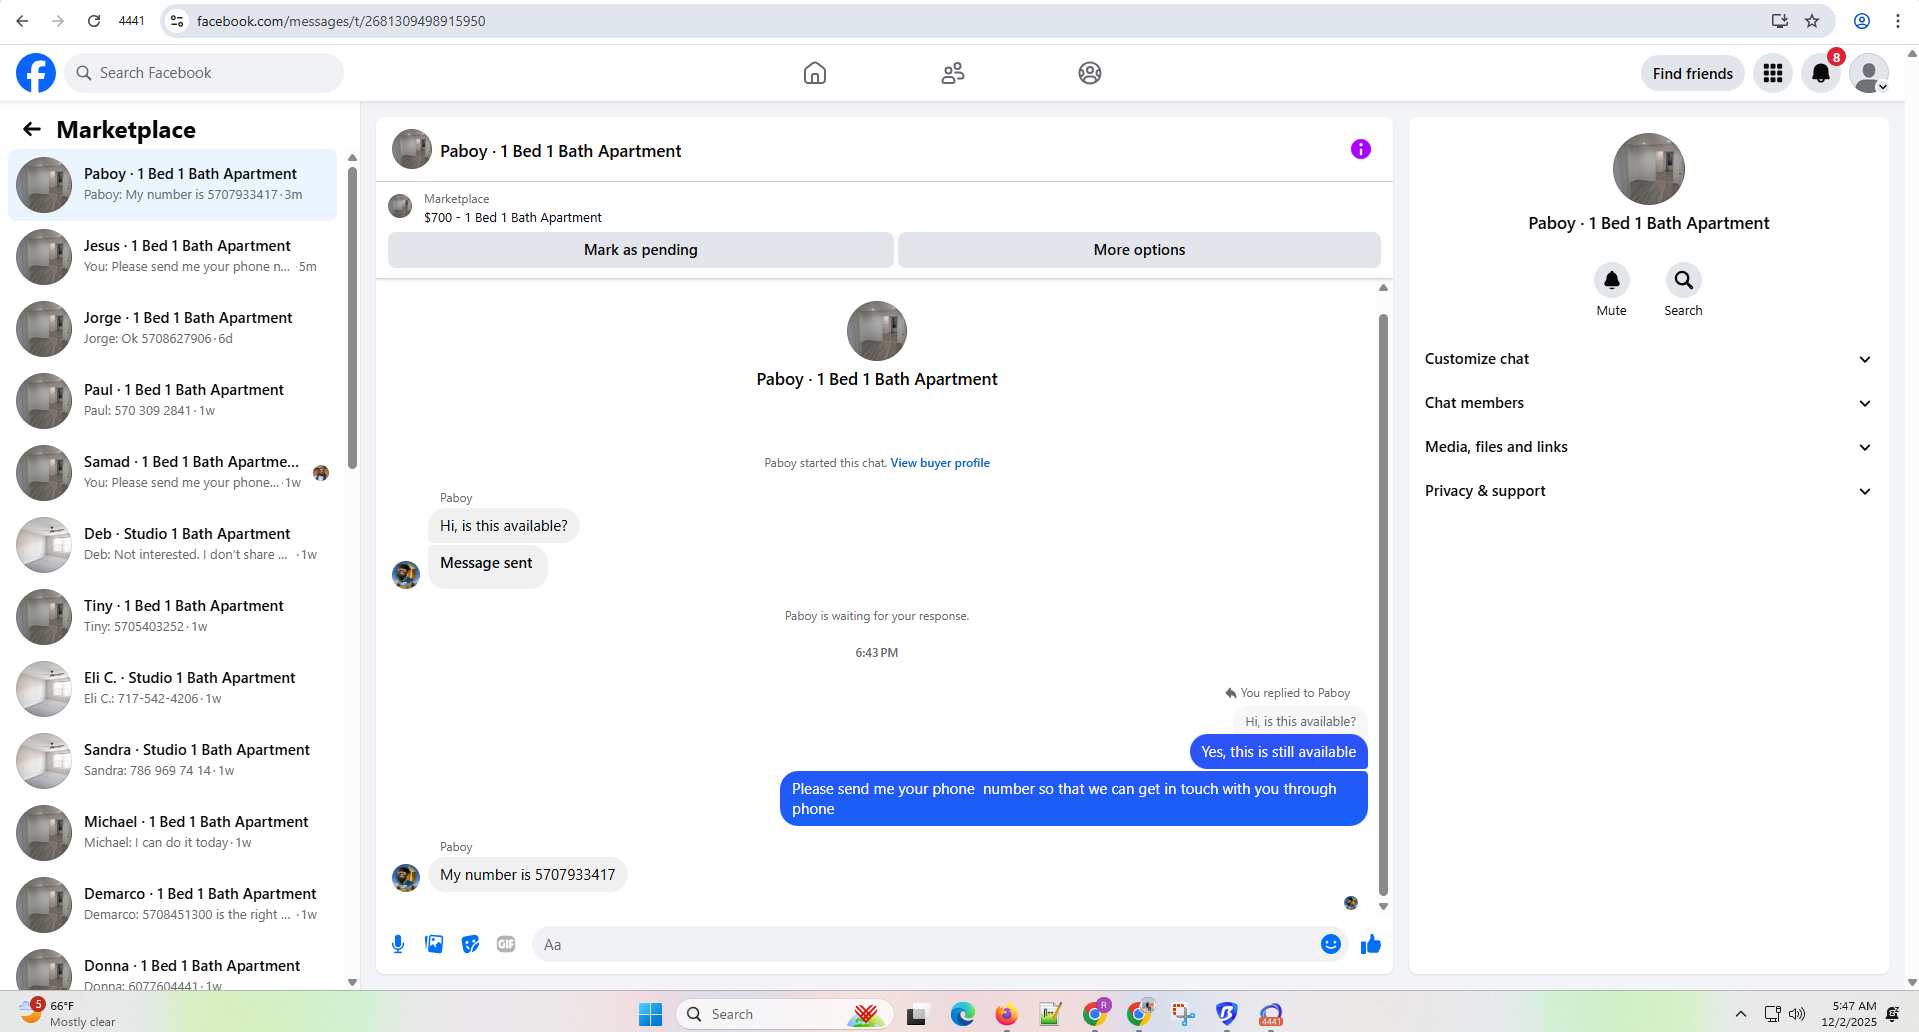Click the Search Facebook field
This screenshot has height=1032, width=1919.
(204, 73)
